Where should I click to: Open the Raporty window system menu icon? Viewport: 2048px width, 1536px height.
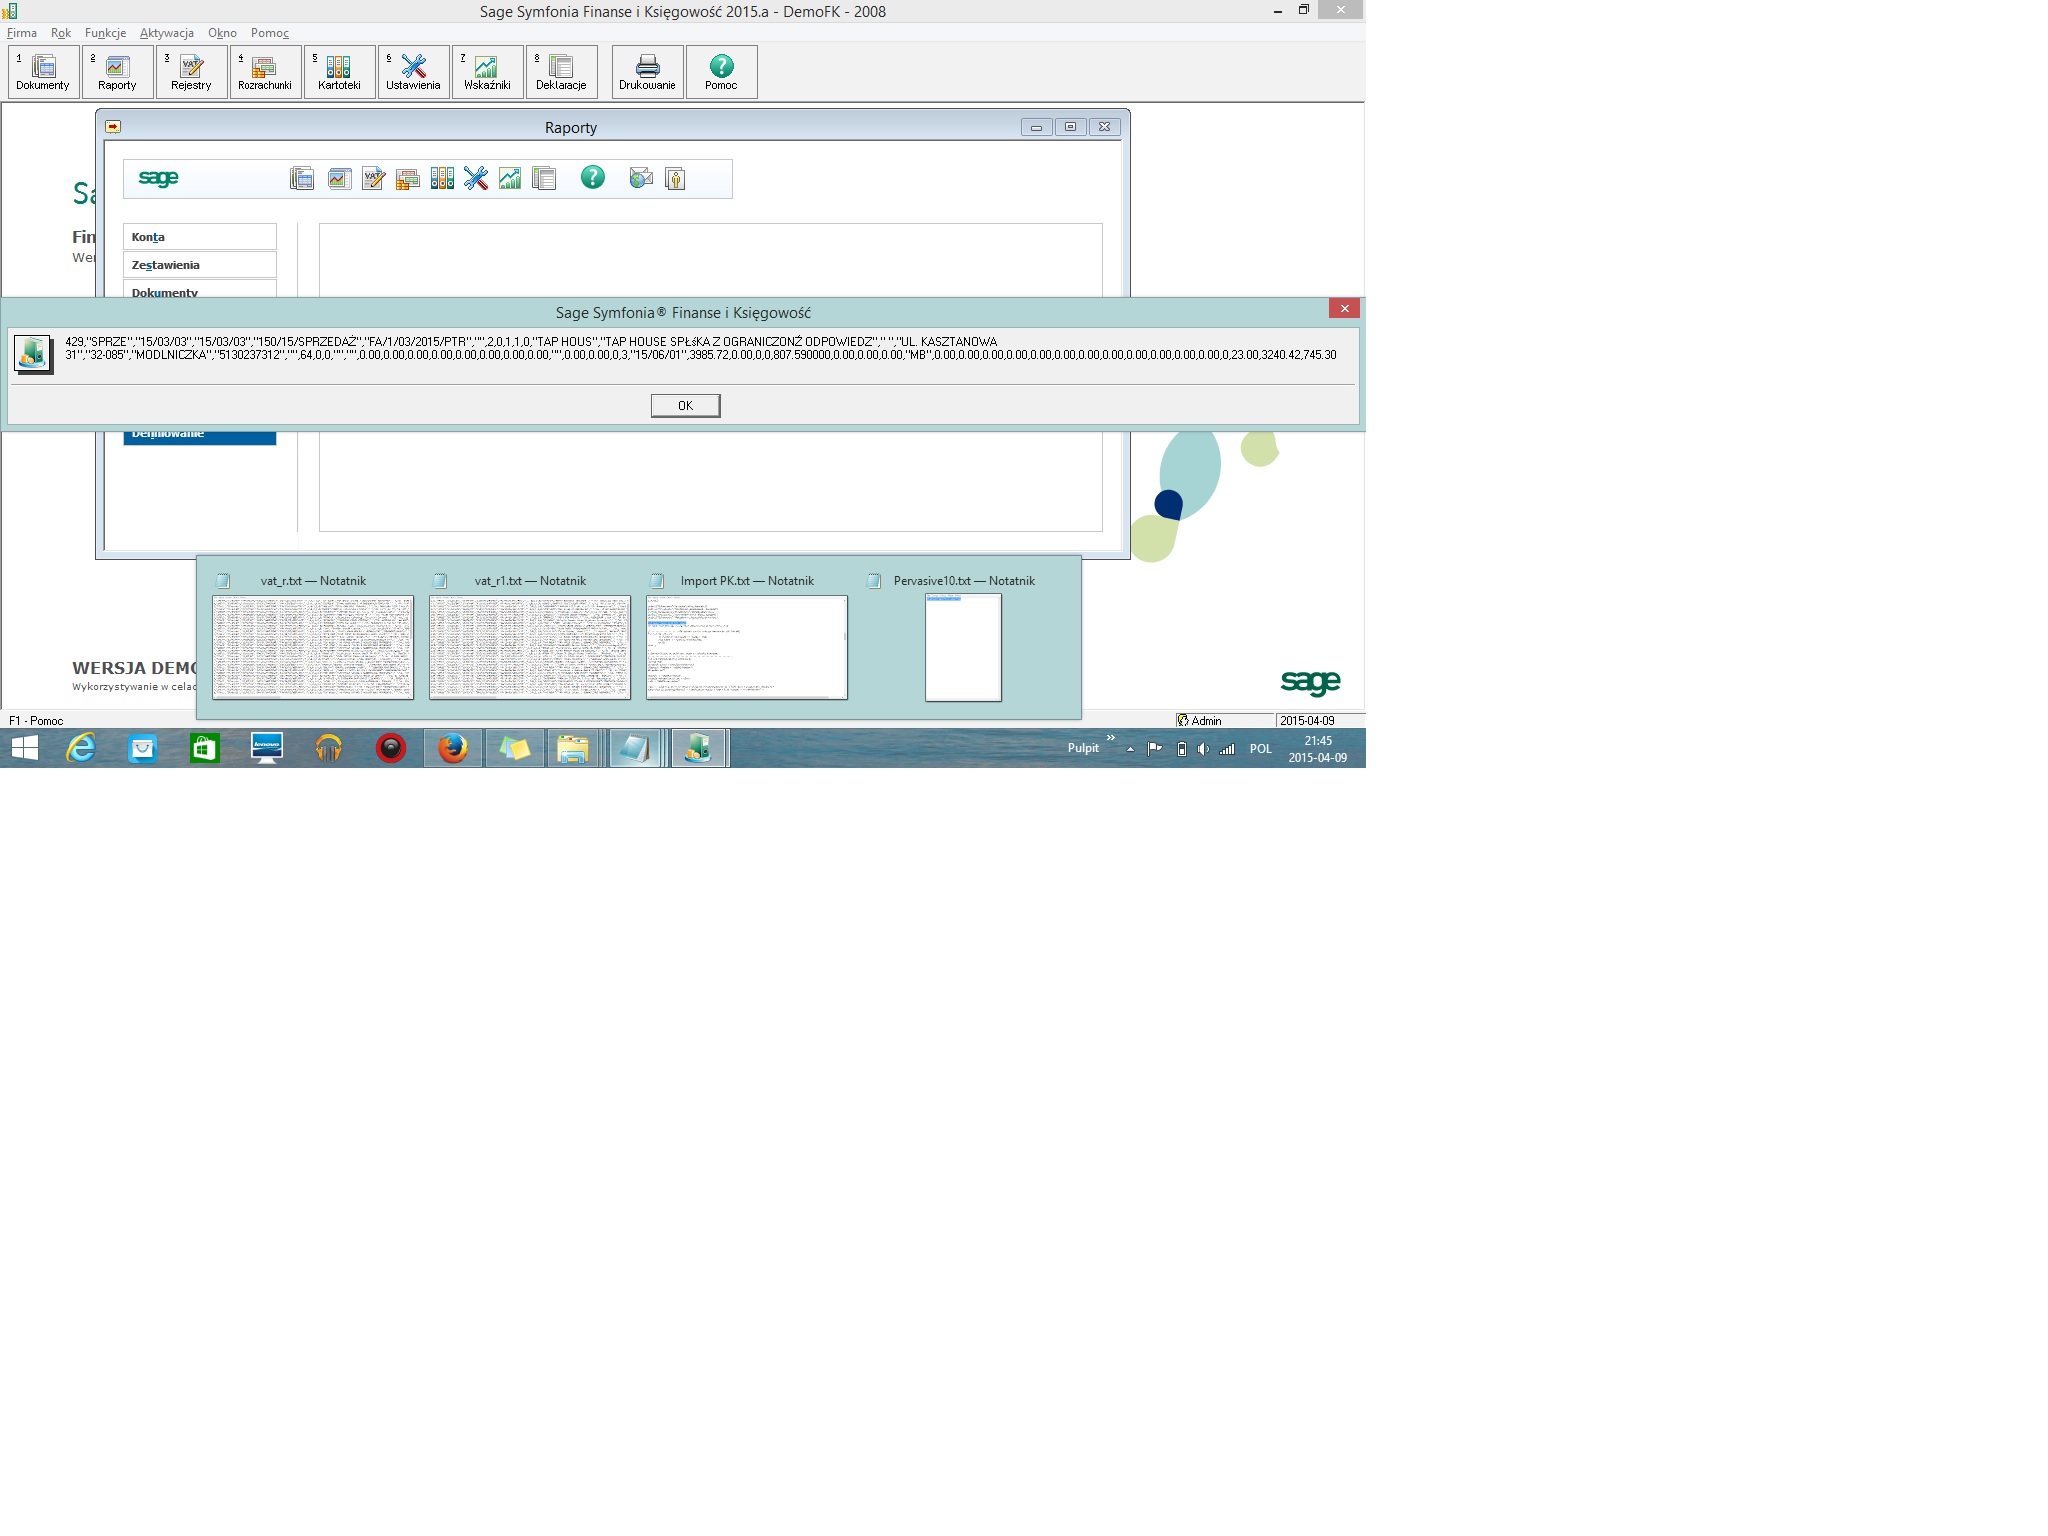113,127
